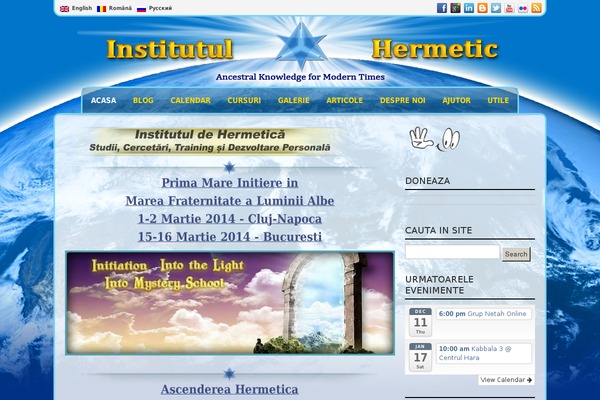Open the CURSURI menu item
Screen dimensions: 600x400
point(244,100)
